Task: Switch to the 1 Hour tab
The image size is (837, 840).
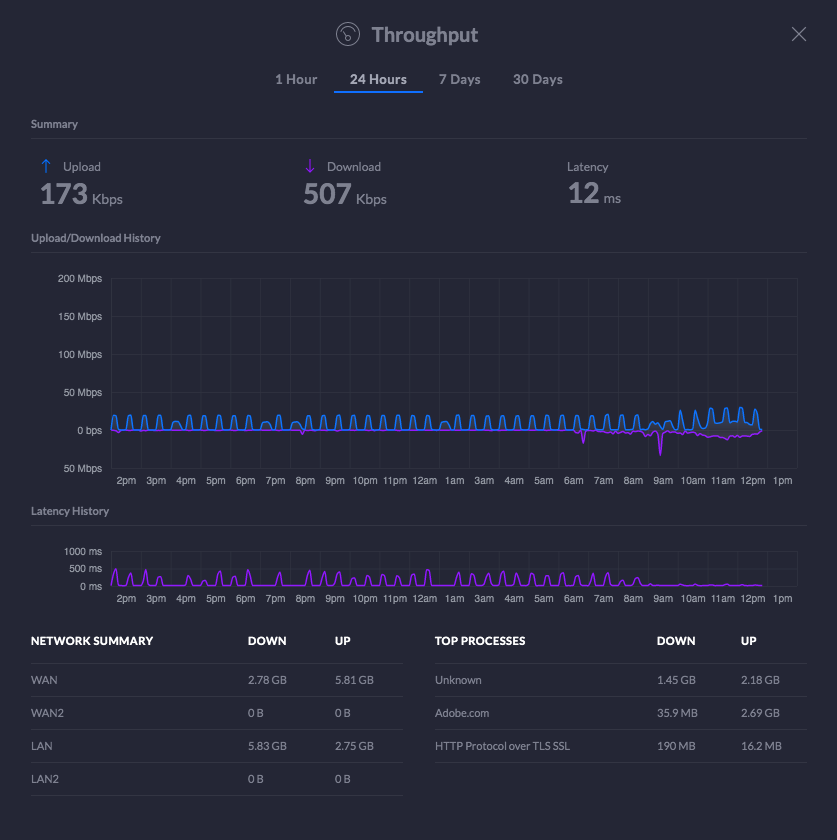Action: (x=296, y=80)
